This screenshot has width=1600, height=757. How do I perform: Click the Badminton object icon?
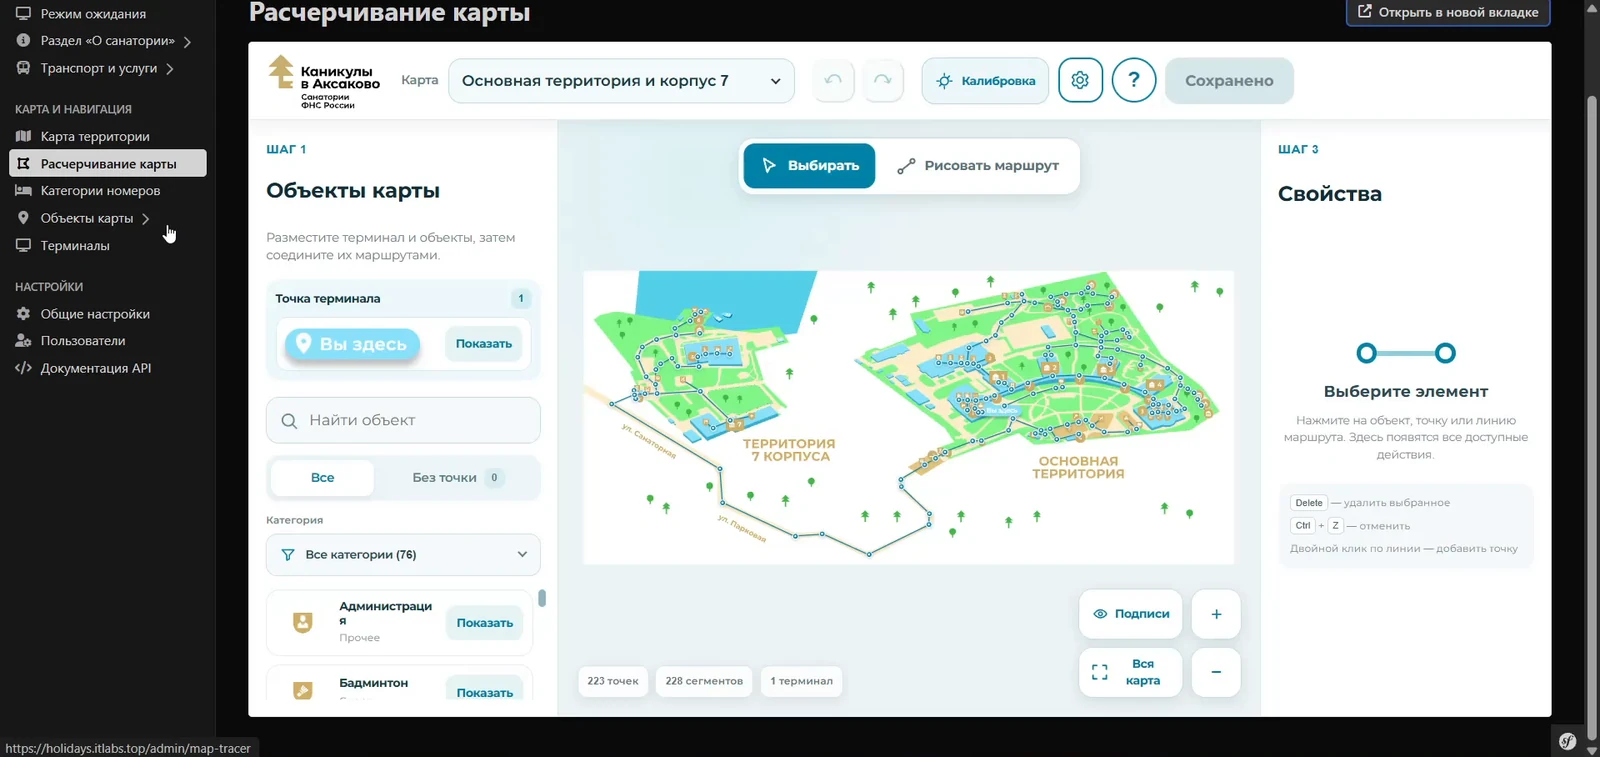tap(302, 691)
